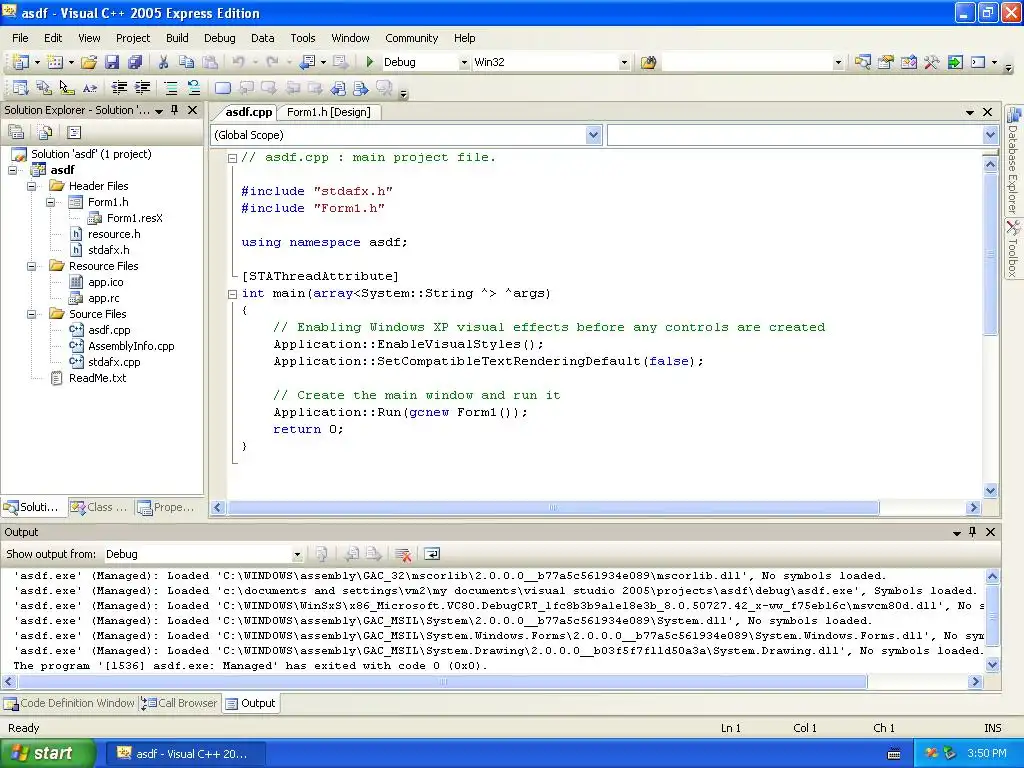The width and height of the screenshot is (1024, 768).
Task: Collapse the Form1.h node
Action: point(50,202)
